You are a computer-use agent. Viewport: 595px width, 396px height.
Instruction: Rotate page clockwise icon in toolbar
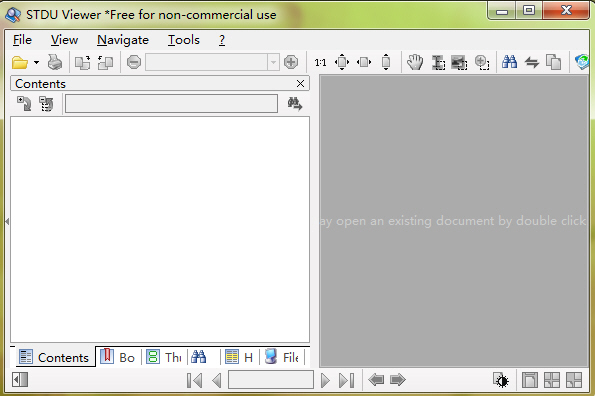(x=82, y=63)
